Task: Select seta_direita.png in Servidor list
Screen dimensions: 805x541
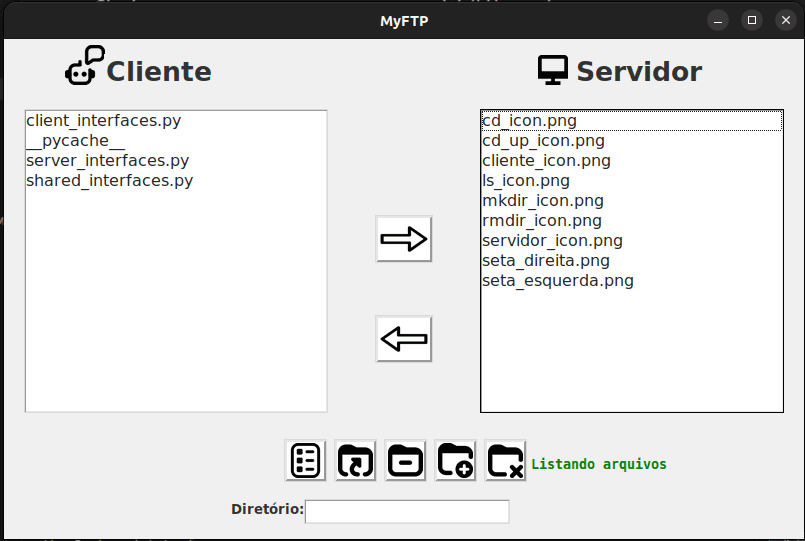Action: [632, 261]
